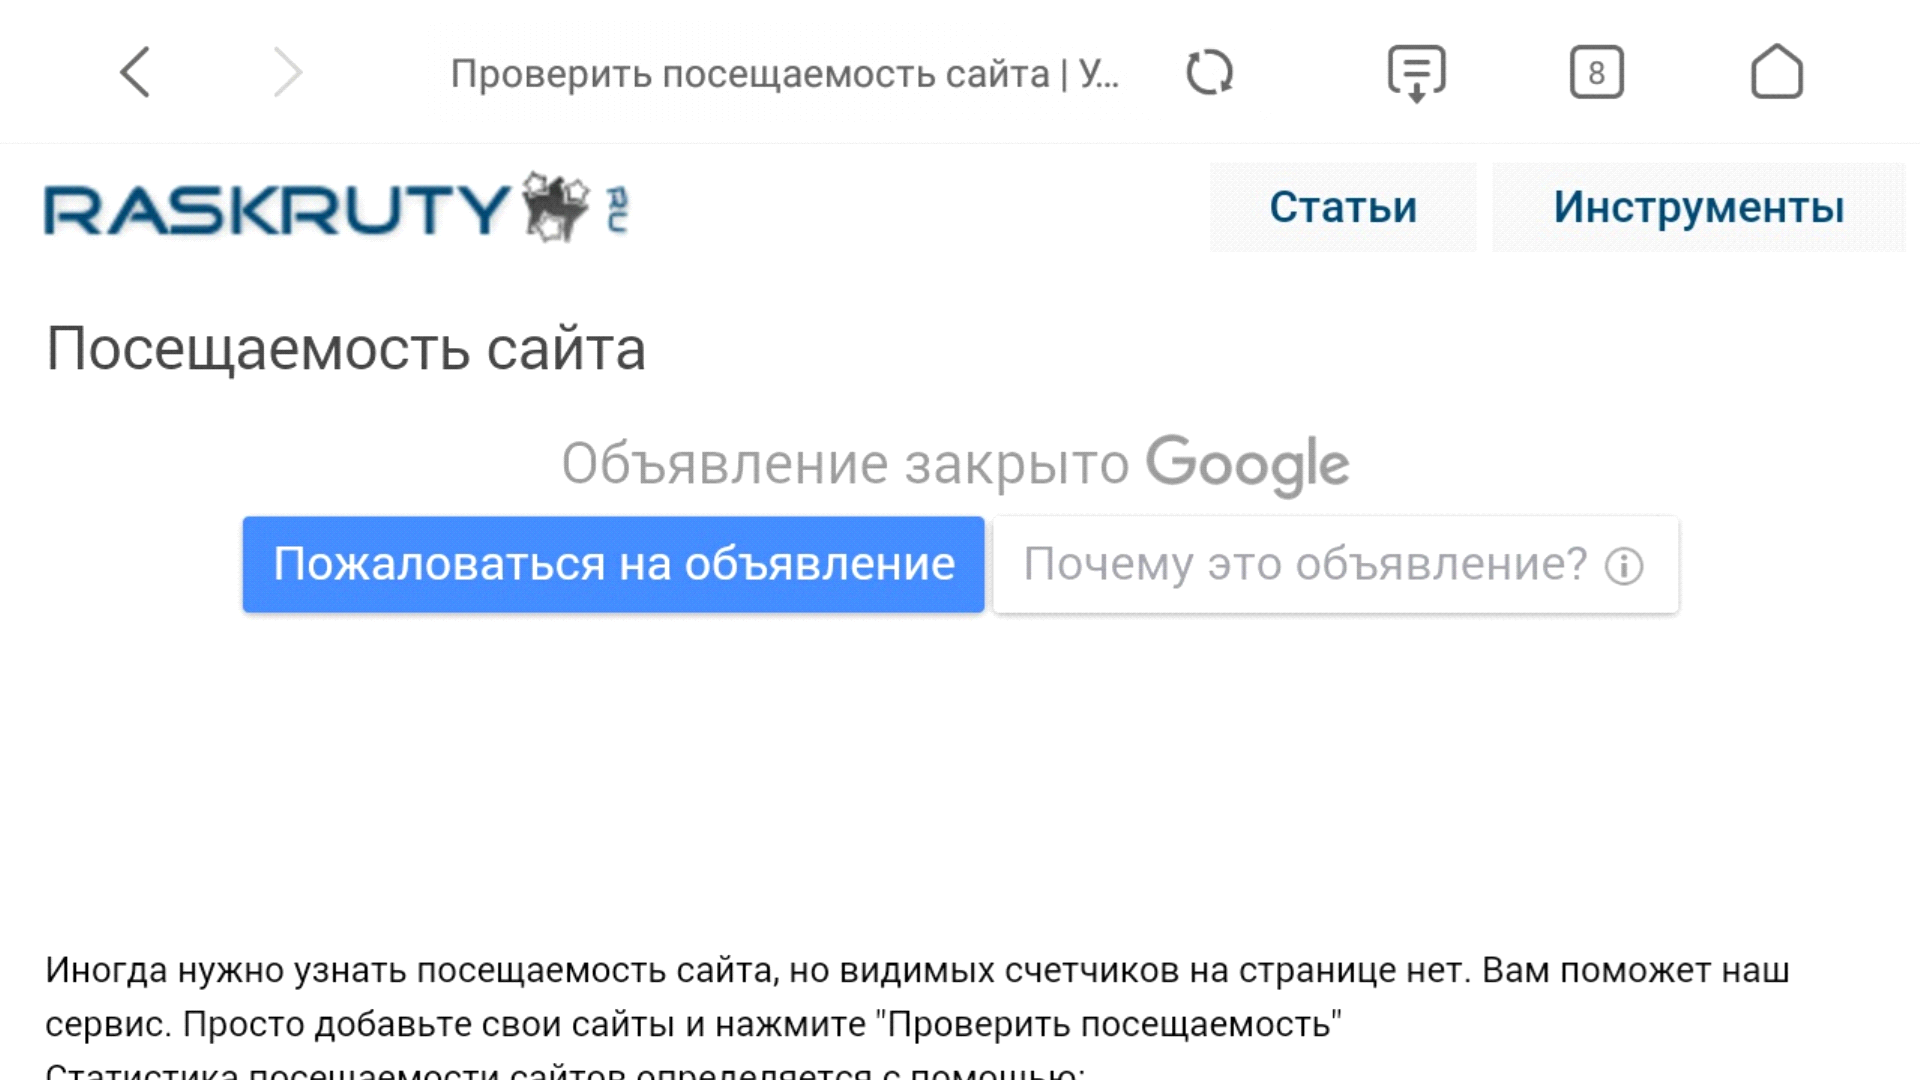Viewport: 1920px width, 1080px height.
Task: Open the Инструменты menu
Action: [1698, 207]
